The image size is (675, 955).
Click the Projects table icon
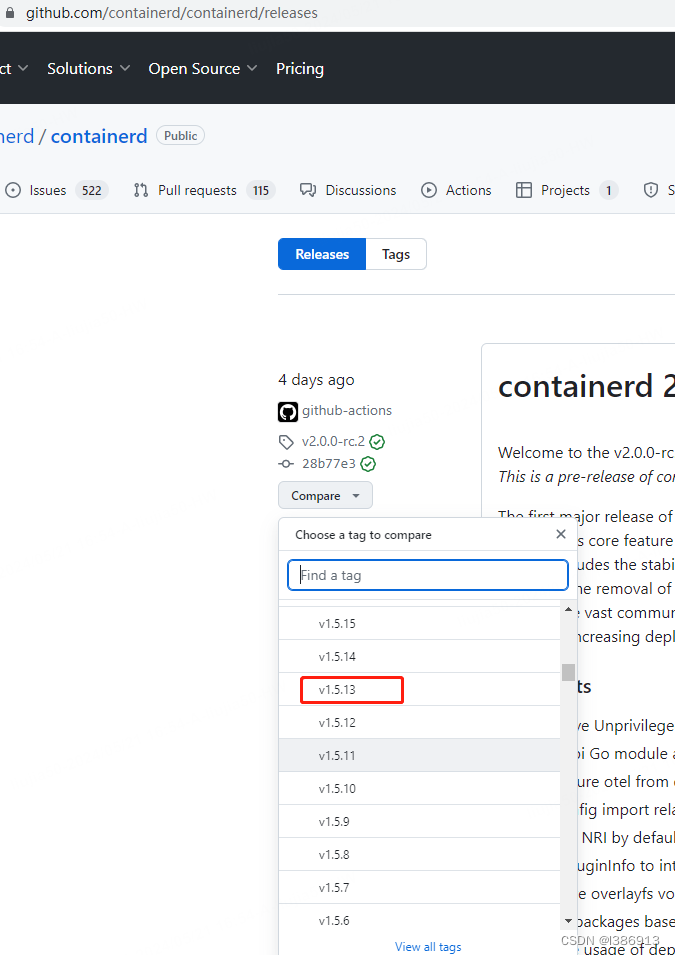click(x=524, y=190)
